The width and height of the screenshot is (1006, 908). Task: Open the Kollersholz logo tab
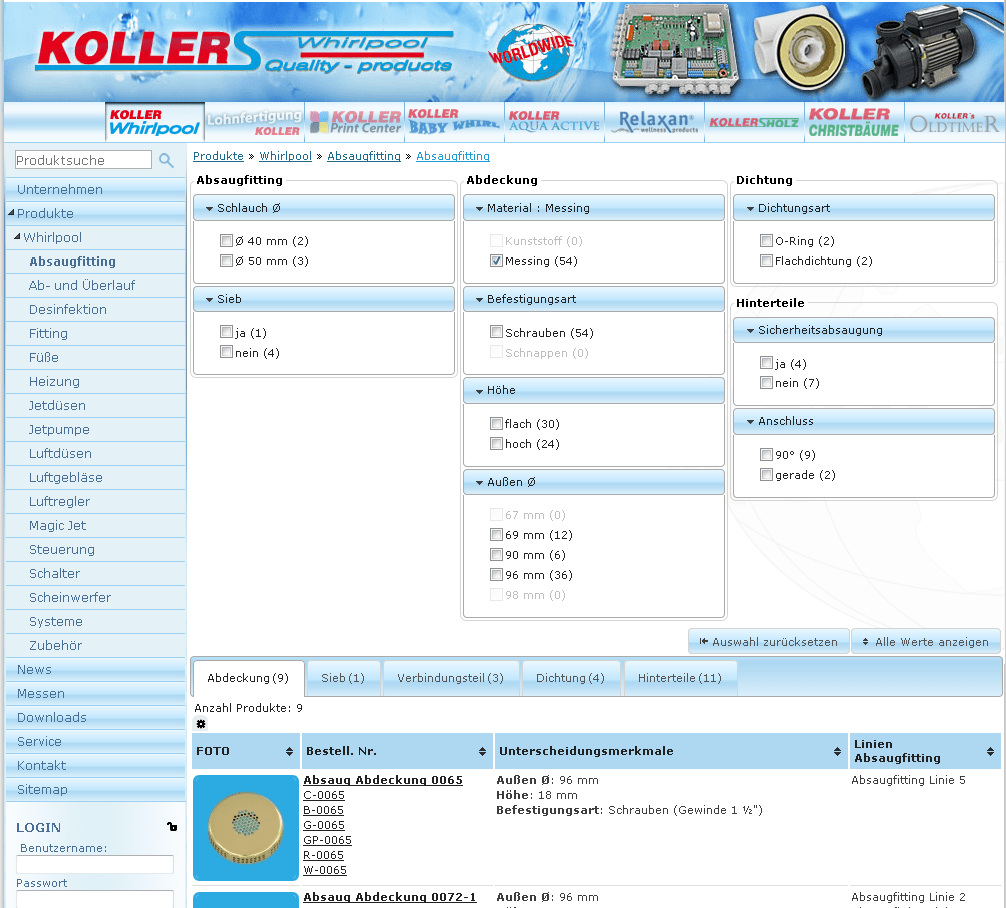[754, 122]
